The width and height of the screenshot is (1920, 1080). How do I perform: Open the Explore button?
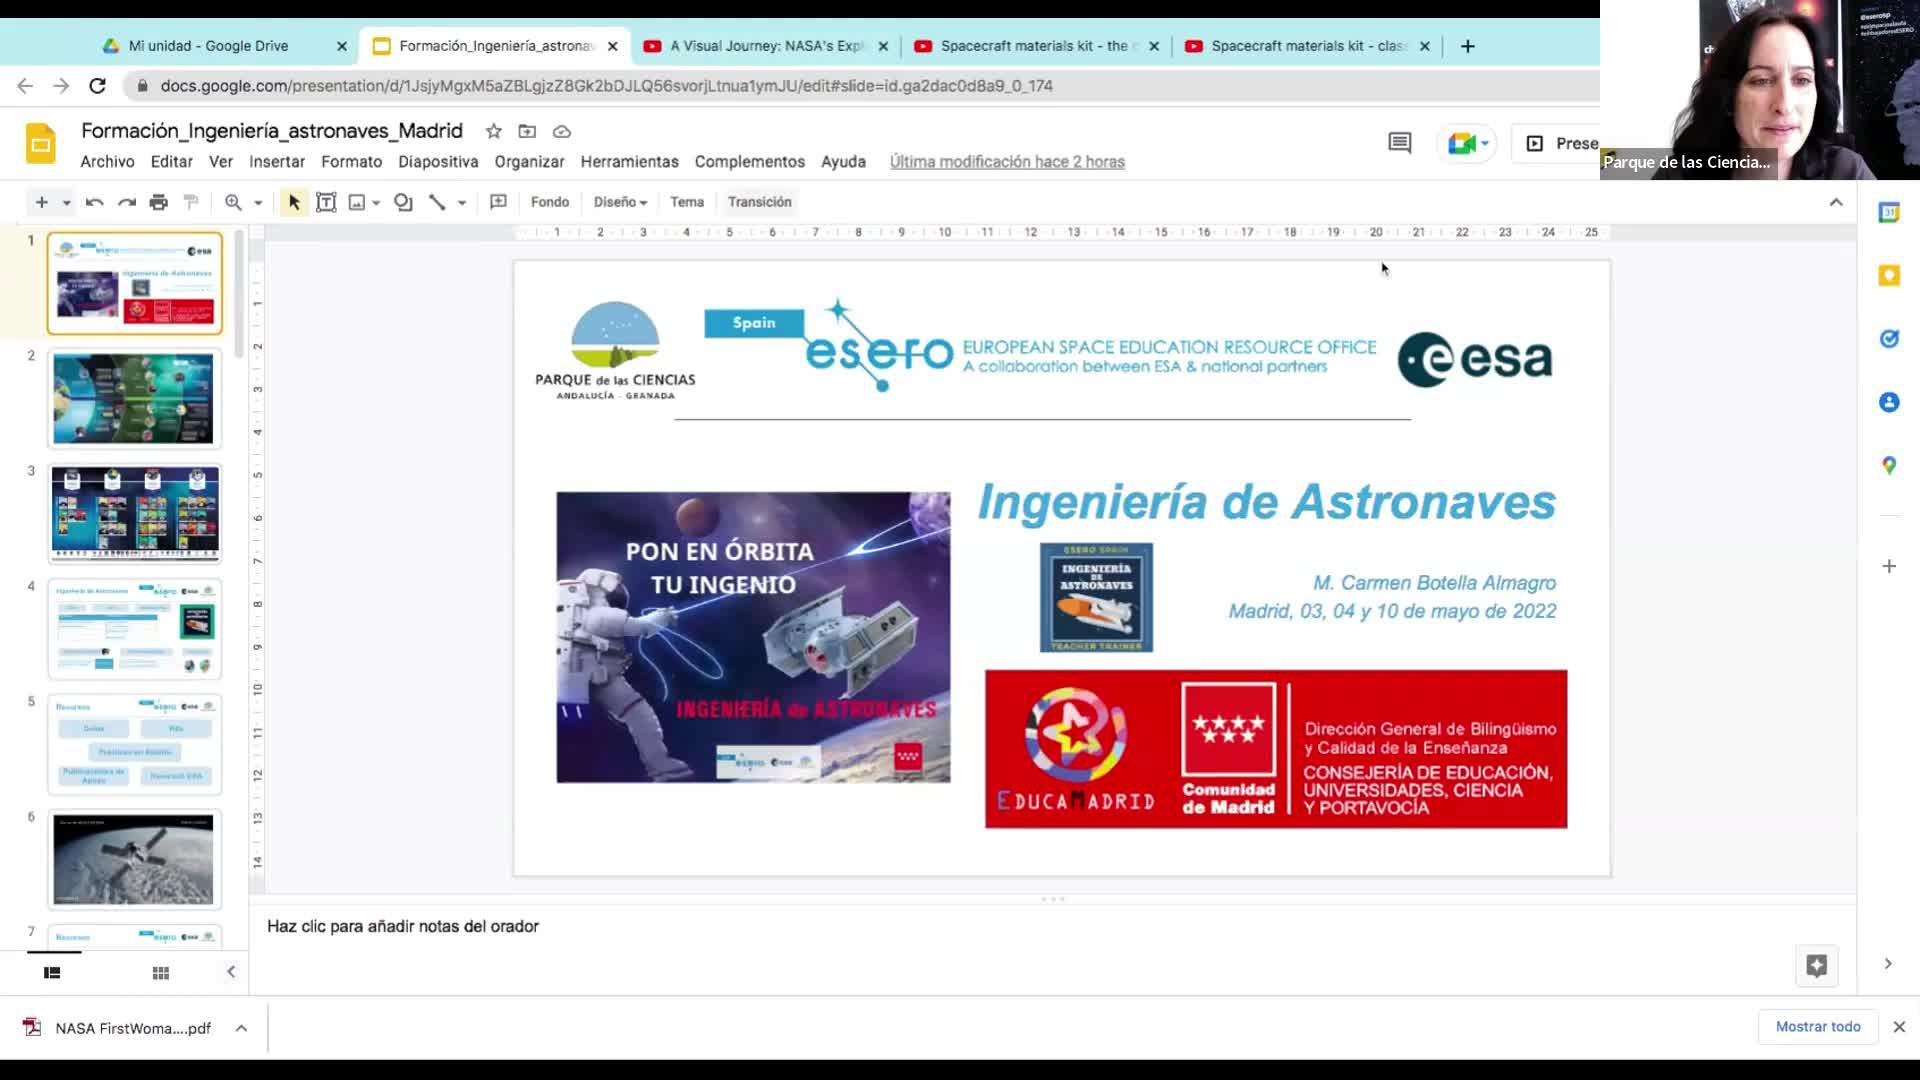(x=1817, y=965)
